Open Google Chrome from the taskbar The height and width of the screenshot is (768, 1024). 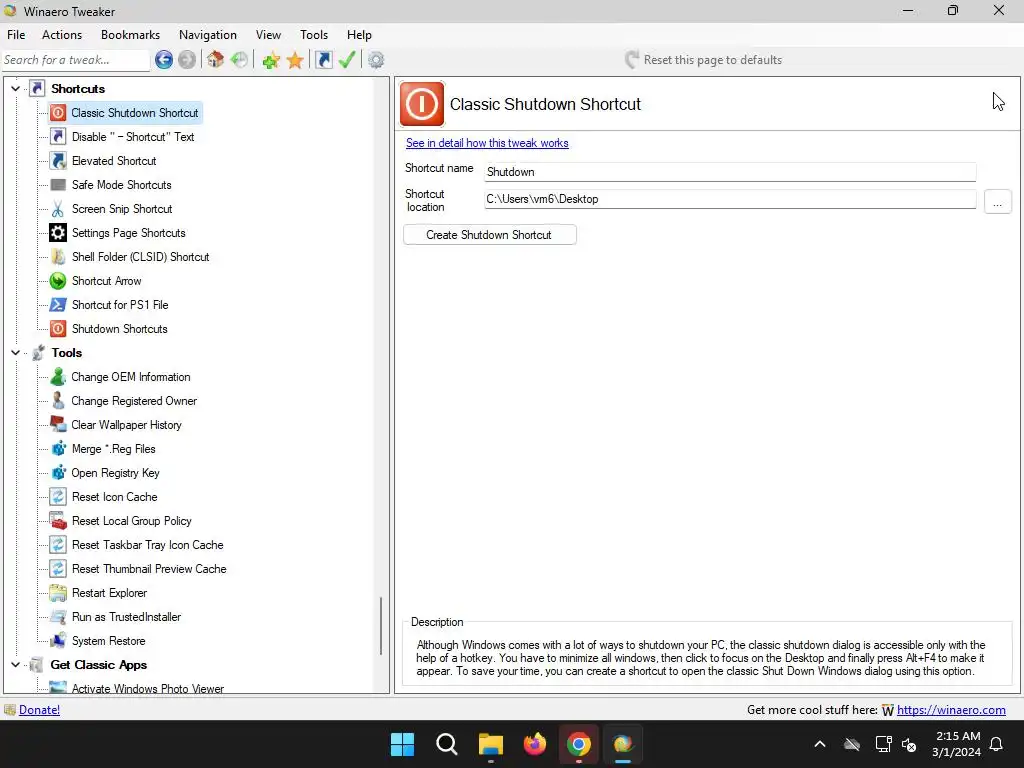[x=579, y=744]
